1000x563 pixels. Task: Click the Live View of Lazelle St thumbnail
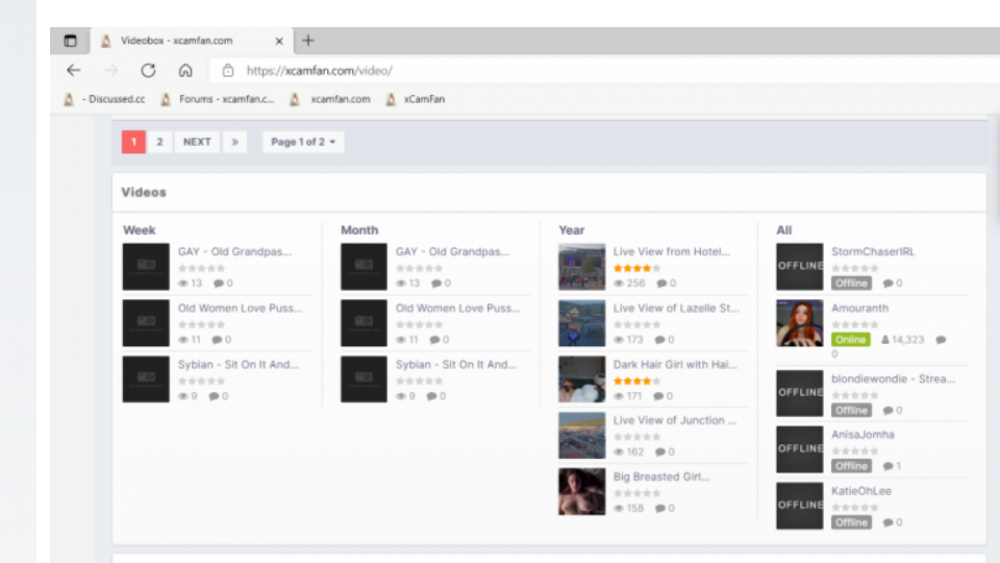coord(582,323)
